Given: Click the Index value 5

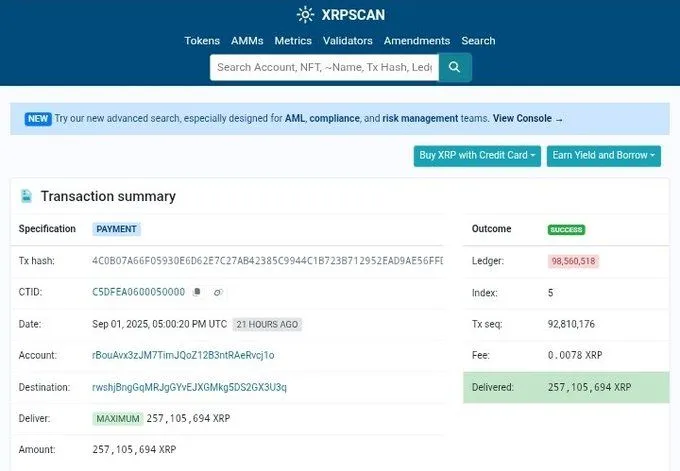Looking at the screenshot, I should click(x=550, y=293).
